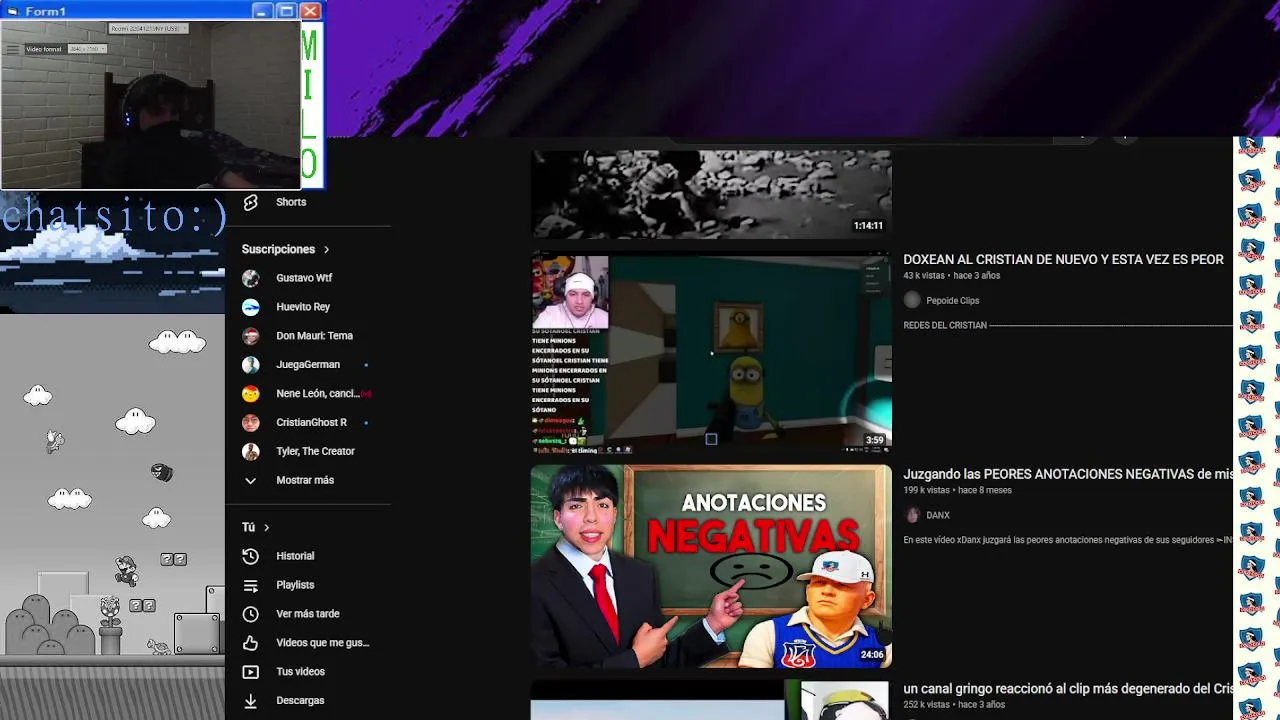Go to JuegaGerman subscription

point(308,365)
